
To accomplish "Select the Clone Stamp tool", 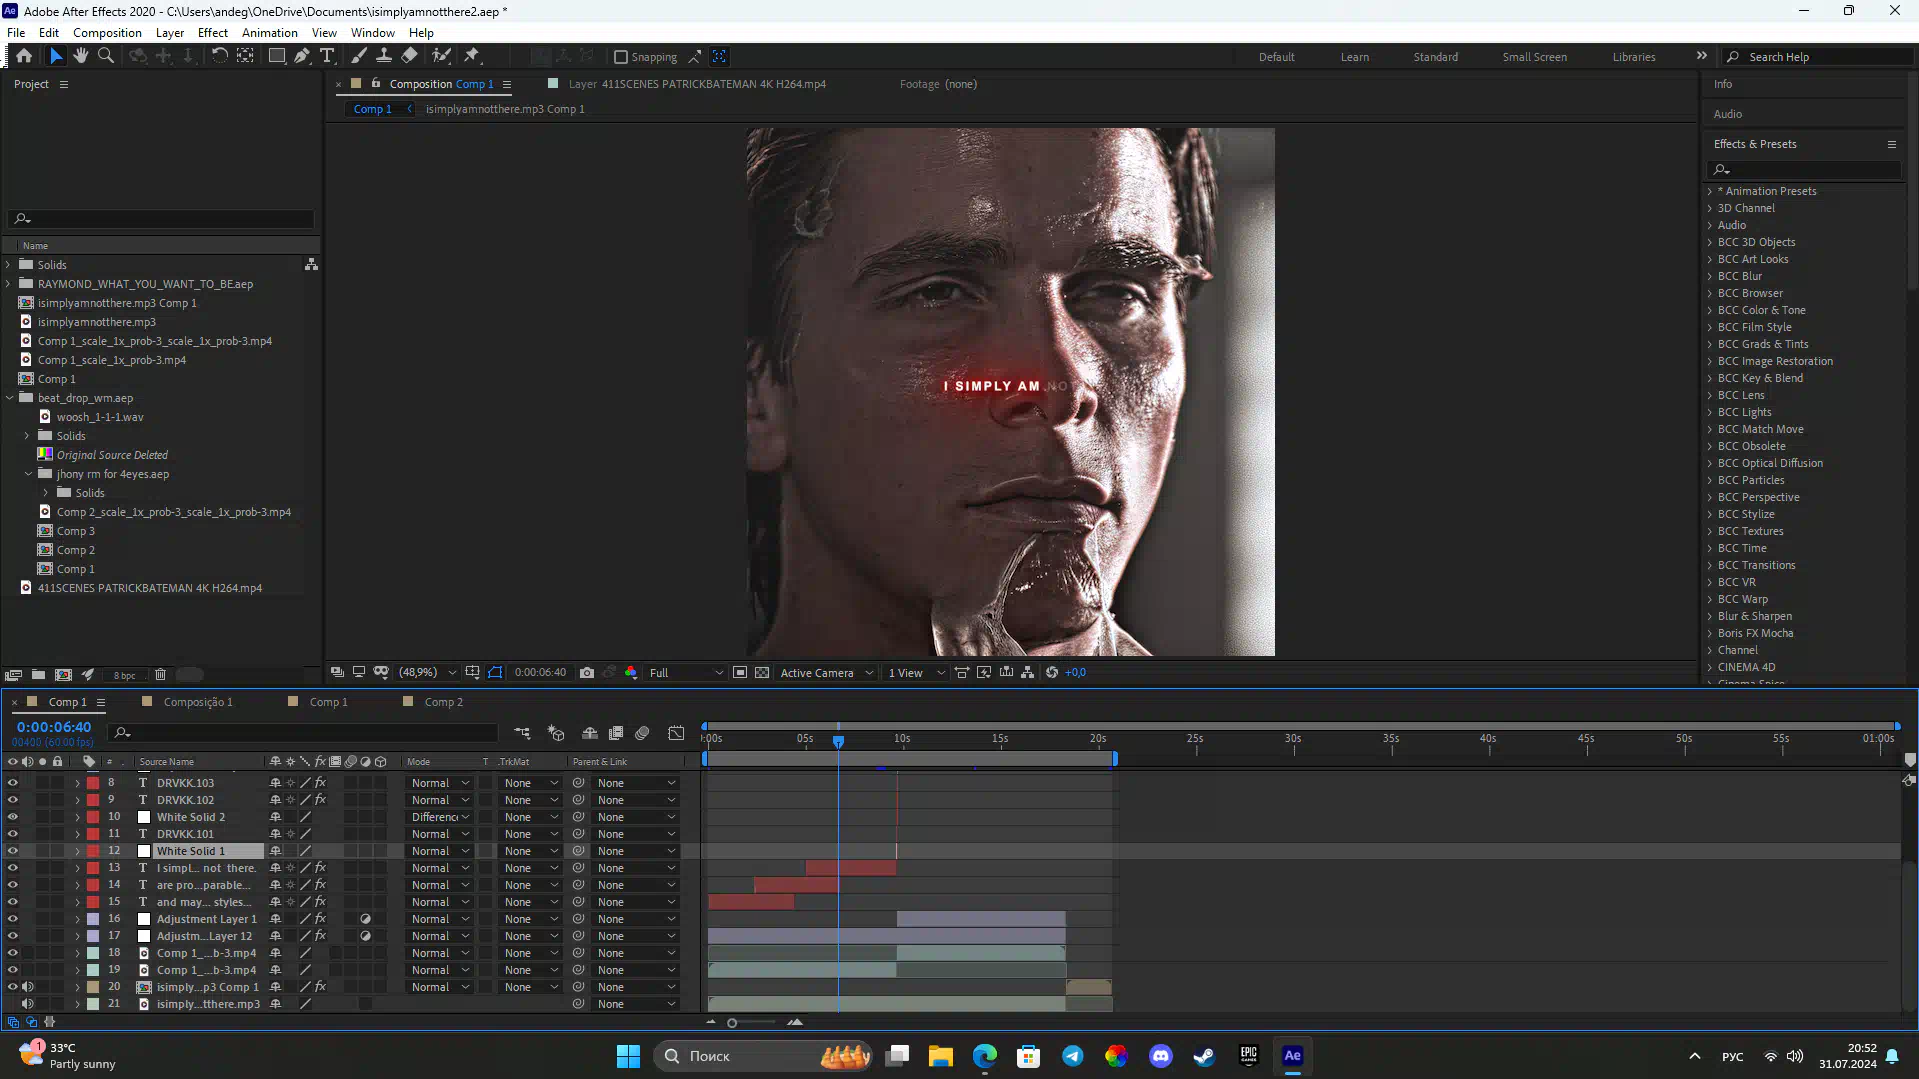I will (x=384, y=56).
